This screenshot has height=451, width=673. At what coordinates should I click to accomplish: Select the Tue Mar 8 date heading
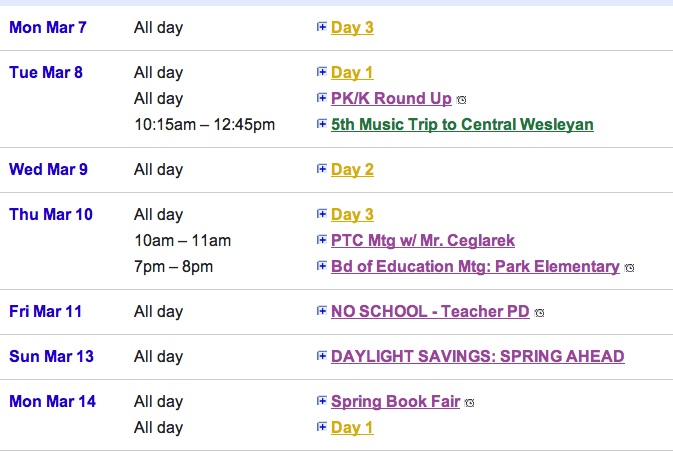46,72
